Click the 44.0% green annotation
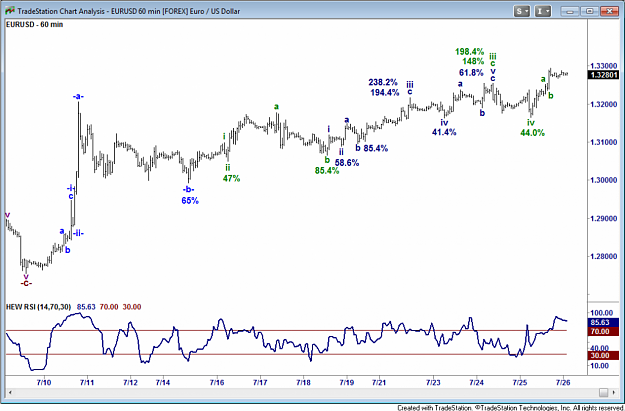Screen dimensions: 625x411 click(532, 133)
